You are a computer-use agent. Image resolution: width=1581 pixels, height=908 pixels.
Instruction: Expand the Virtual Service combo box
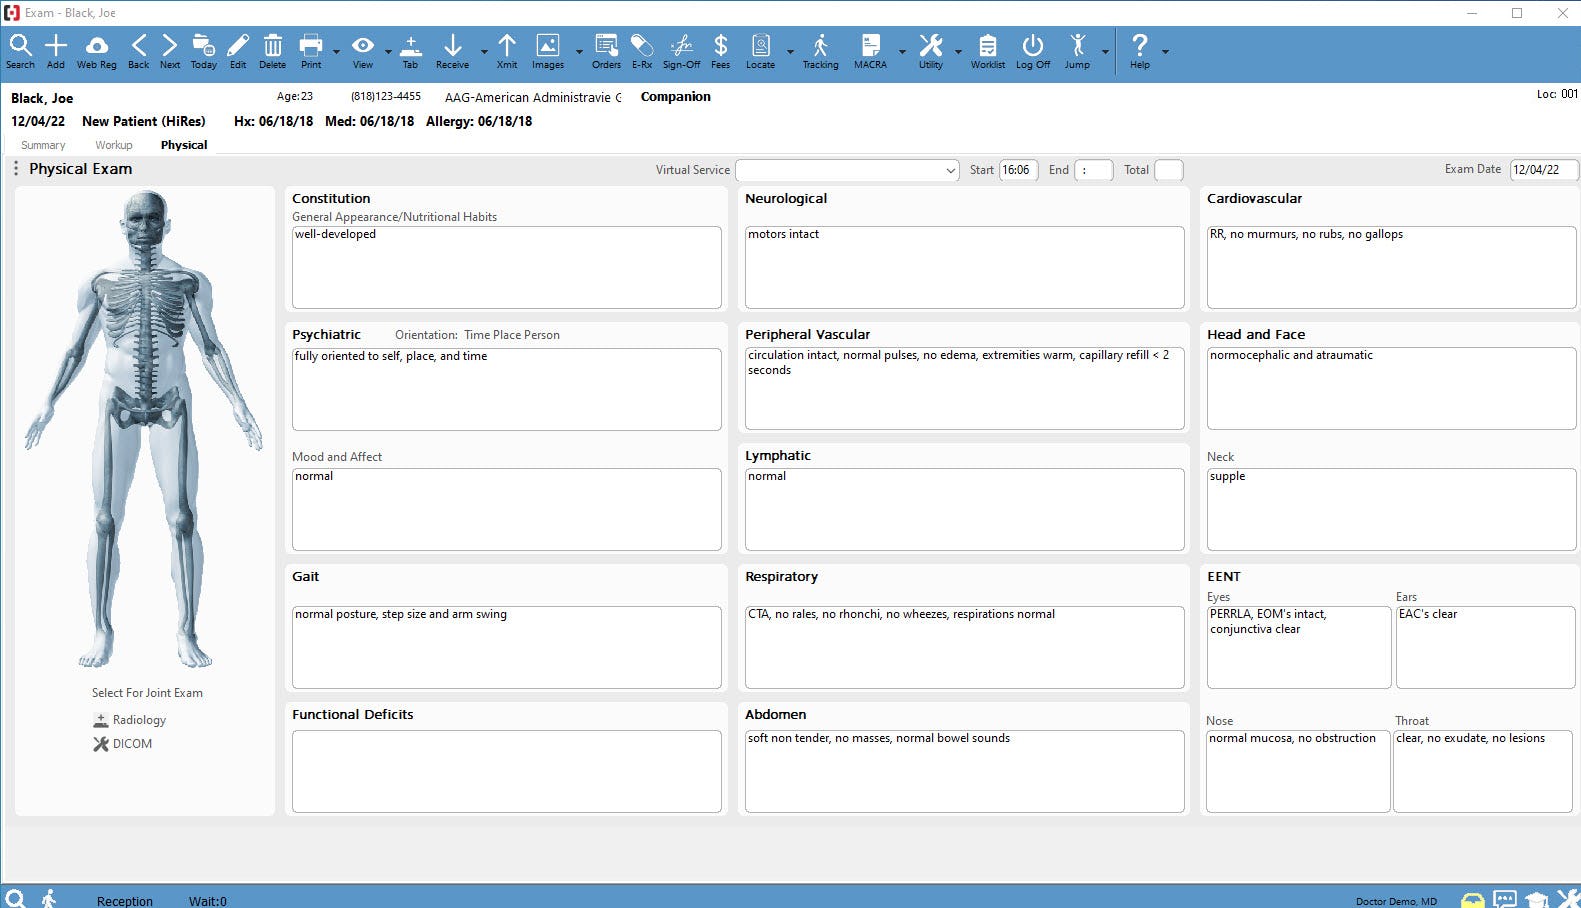[847, 170]
